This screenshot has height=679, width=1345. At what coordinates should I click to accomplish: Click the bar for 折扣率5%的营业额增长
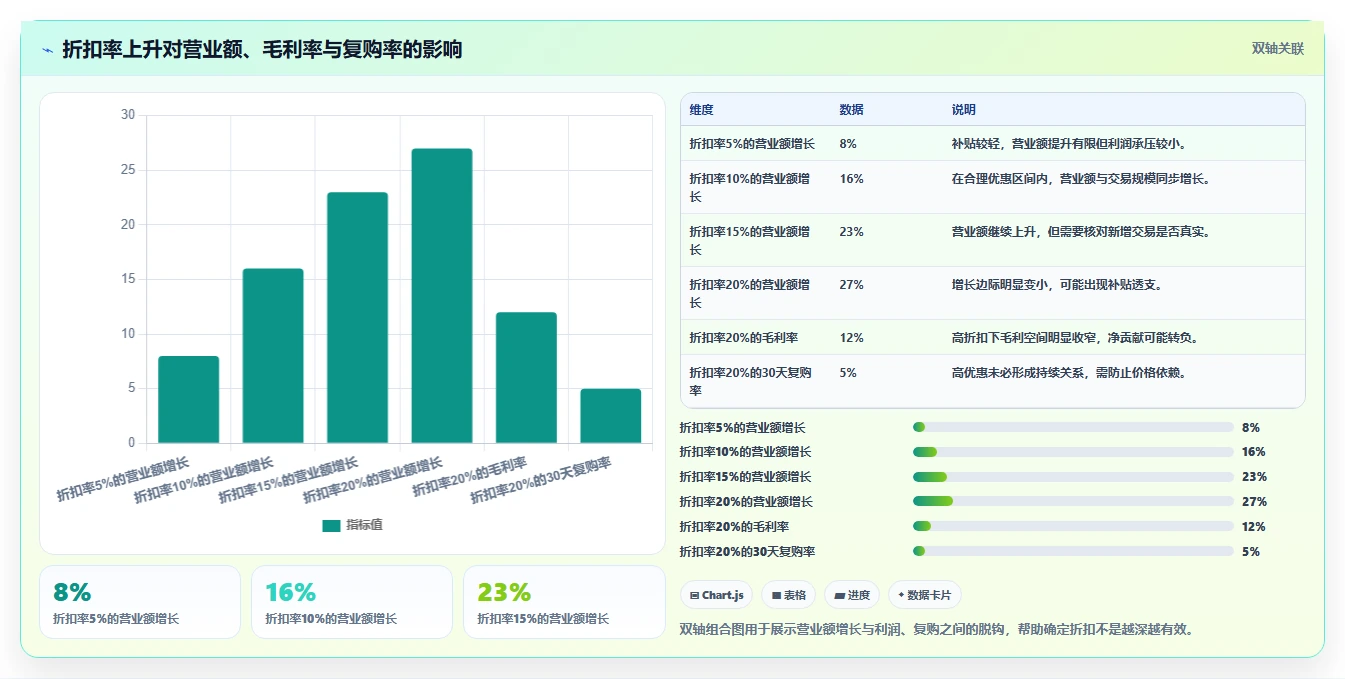point(188,399)
